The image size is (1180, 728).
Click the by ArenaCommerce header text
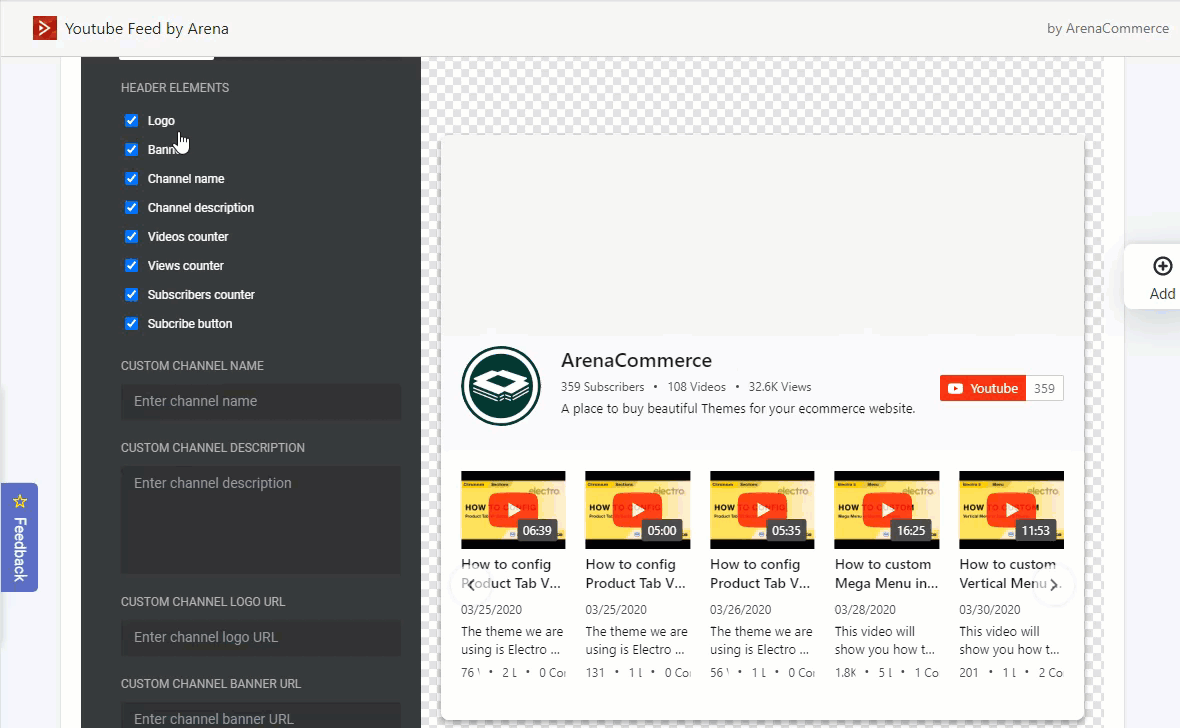[1108, 29]
